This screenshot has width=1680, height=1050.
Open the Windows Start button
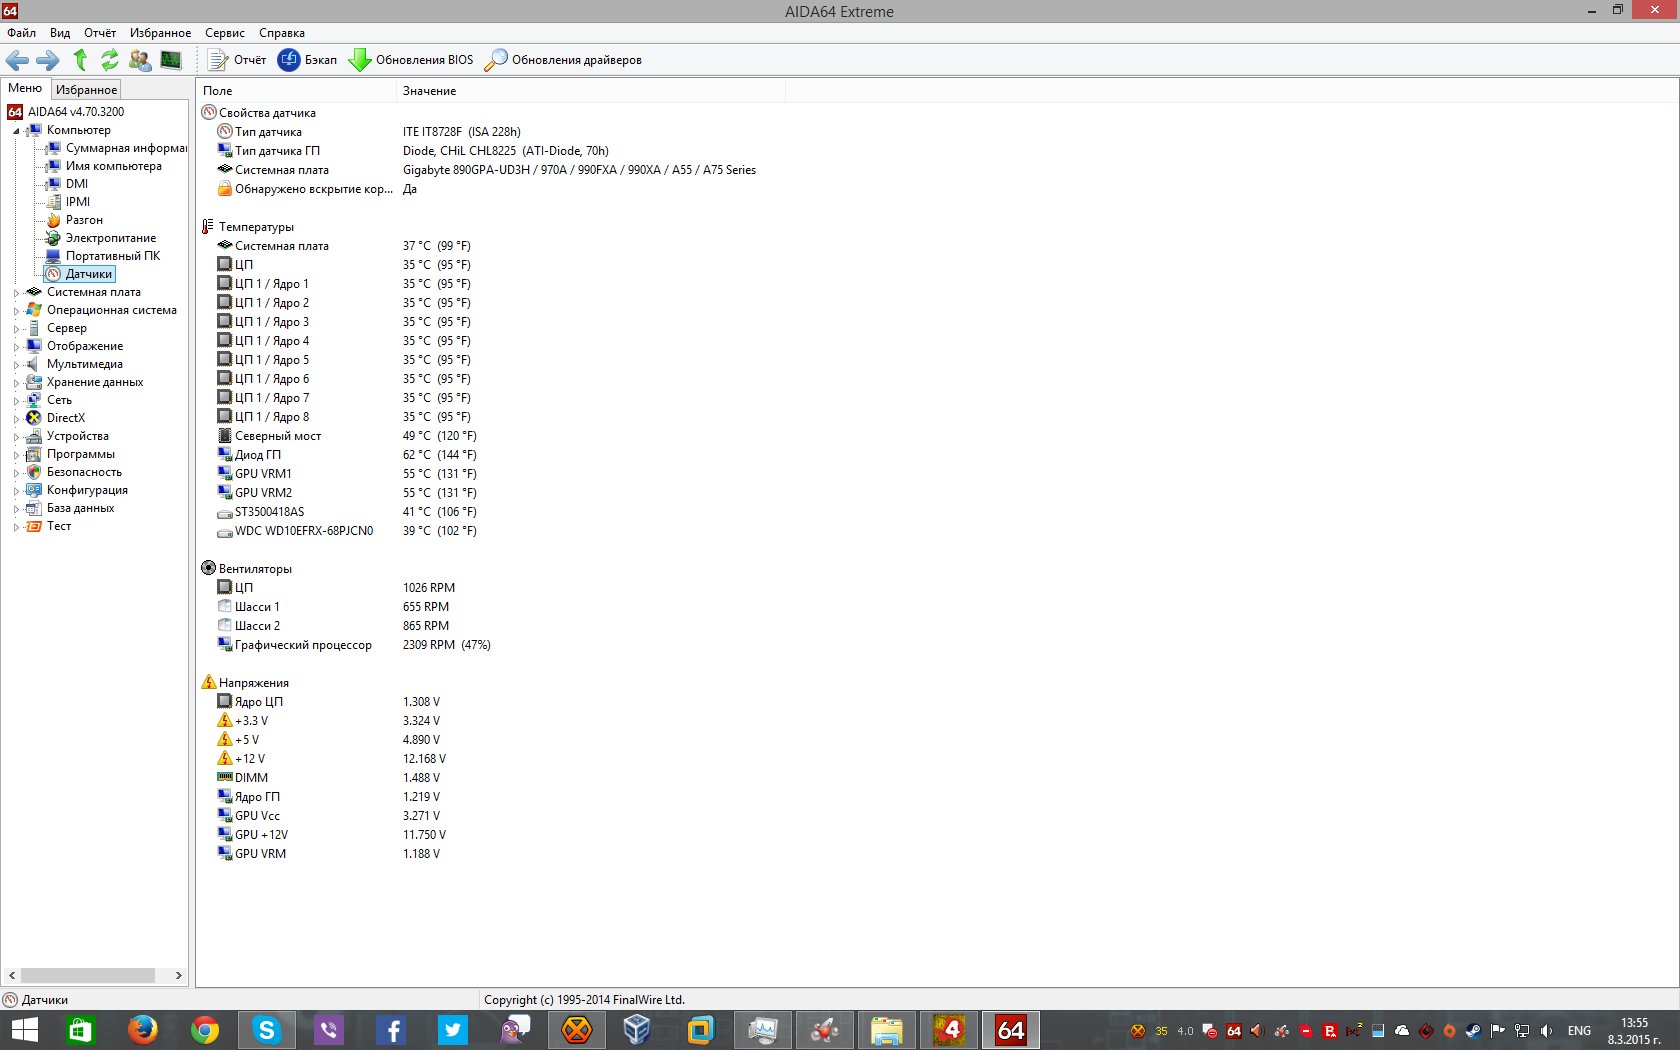[24, 1030]
